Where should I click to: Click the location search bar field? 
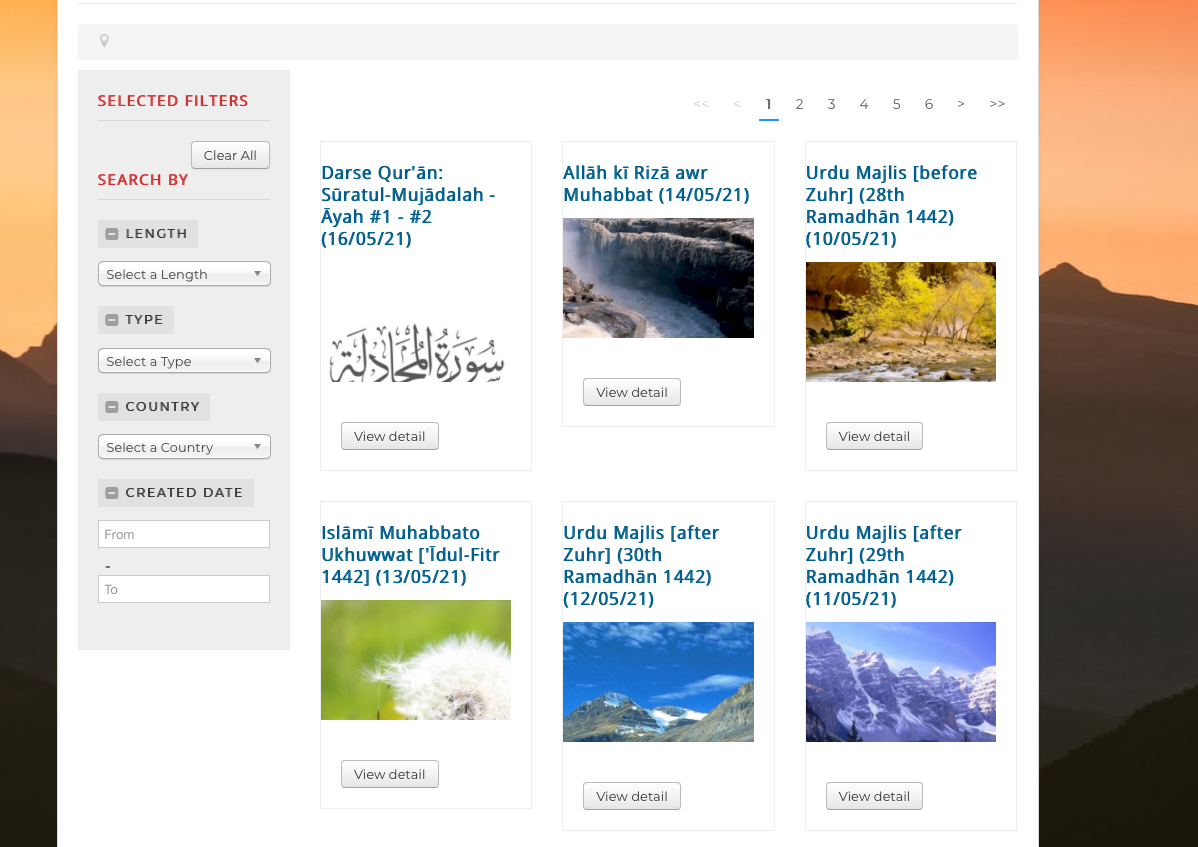pyautogui.click(x=548, y=42)
